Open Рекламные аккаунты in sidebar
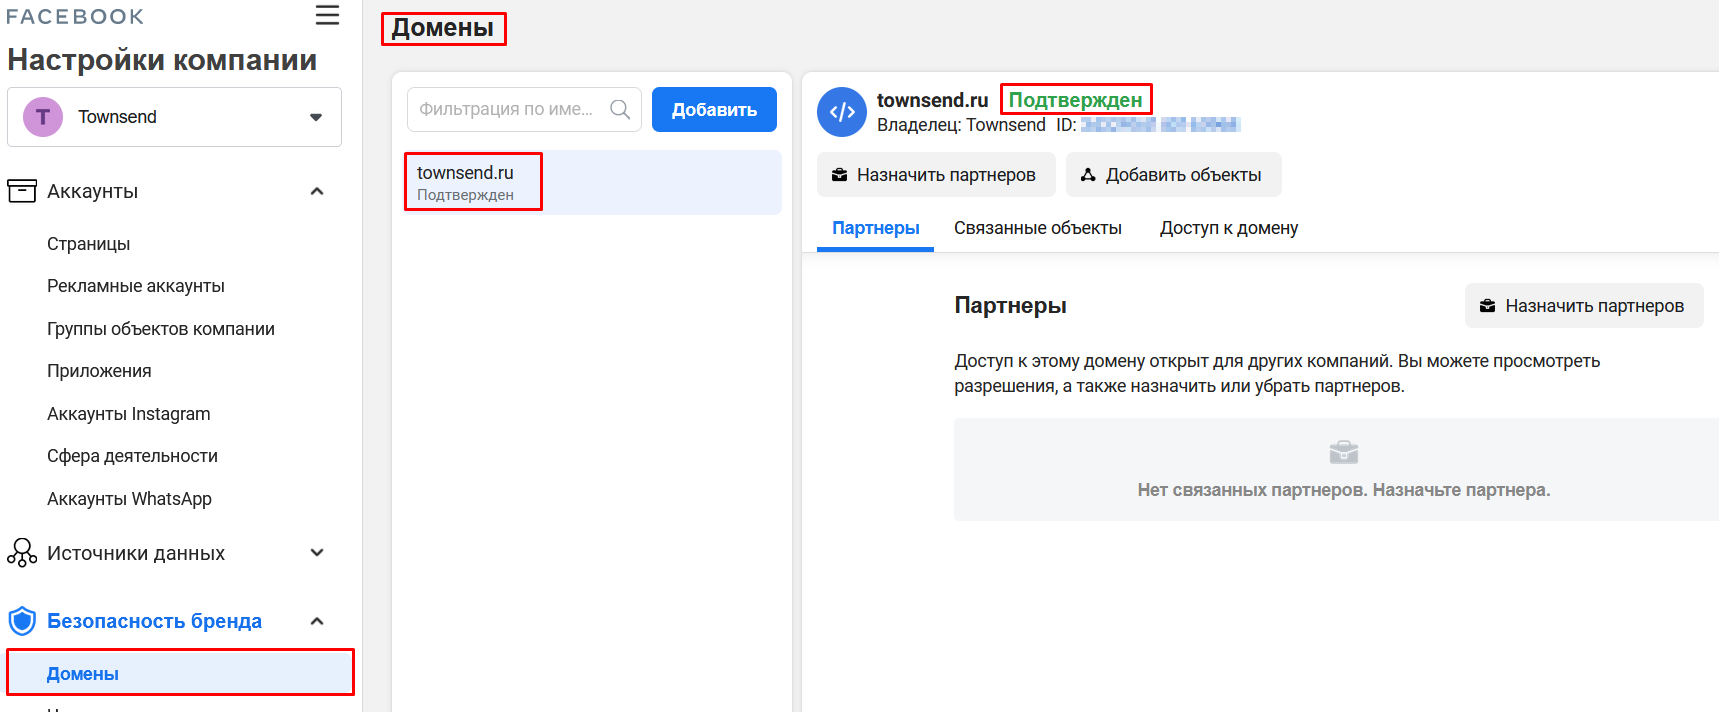Image resolution: width=1719 pixels, height=712 pixels. pyautogui.click(x=136, y=286)
